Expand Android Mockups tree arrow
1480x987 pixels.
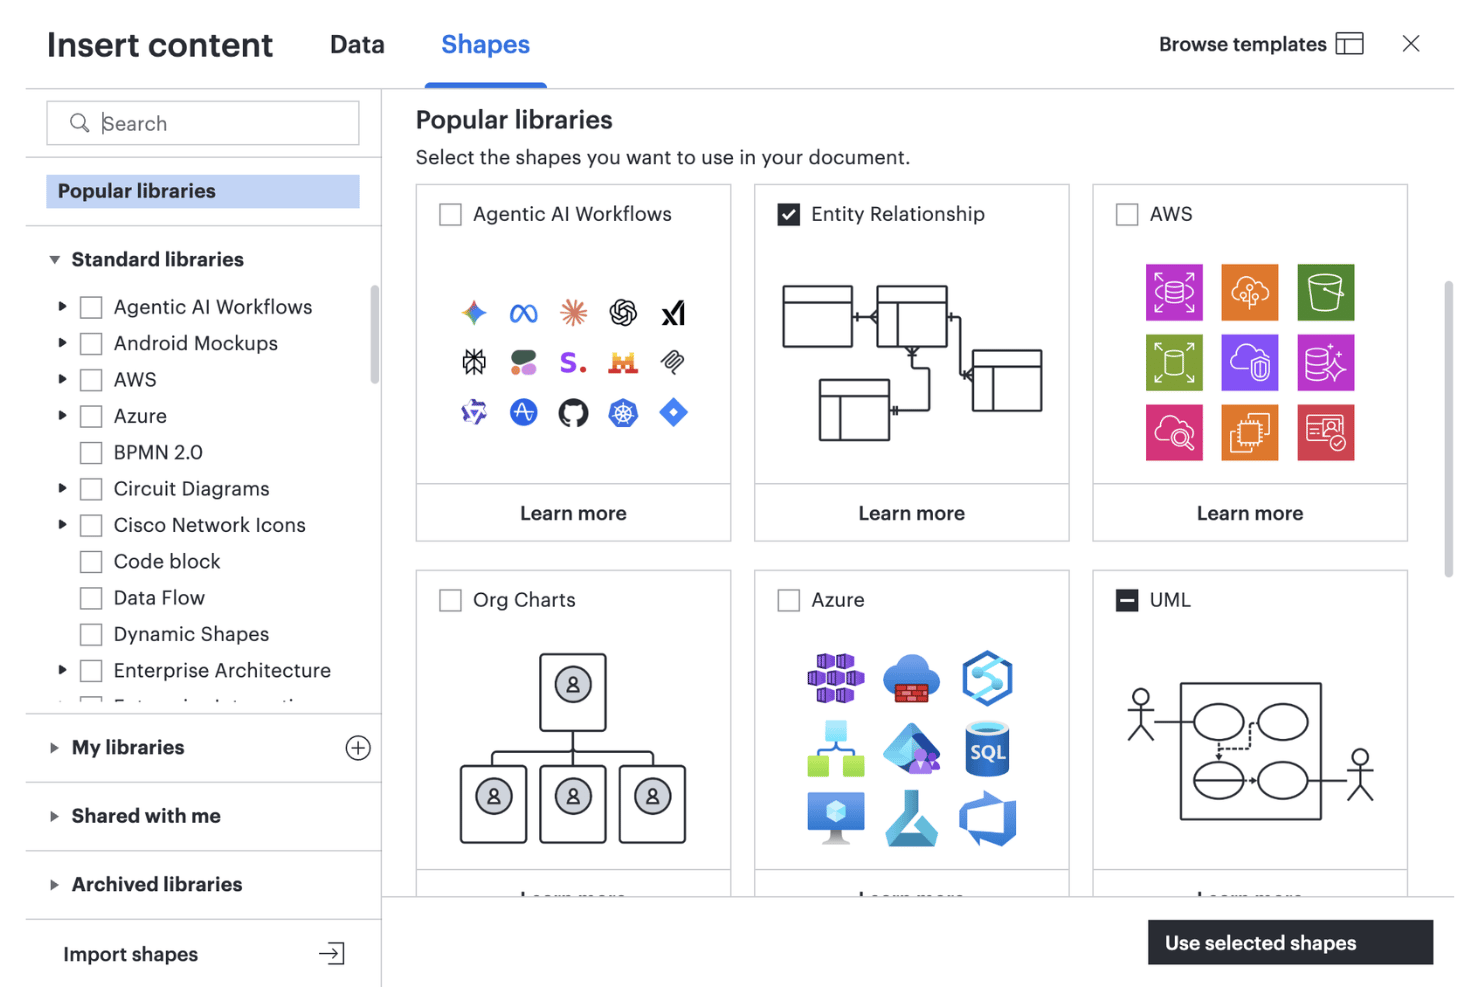[62, 343]
